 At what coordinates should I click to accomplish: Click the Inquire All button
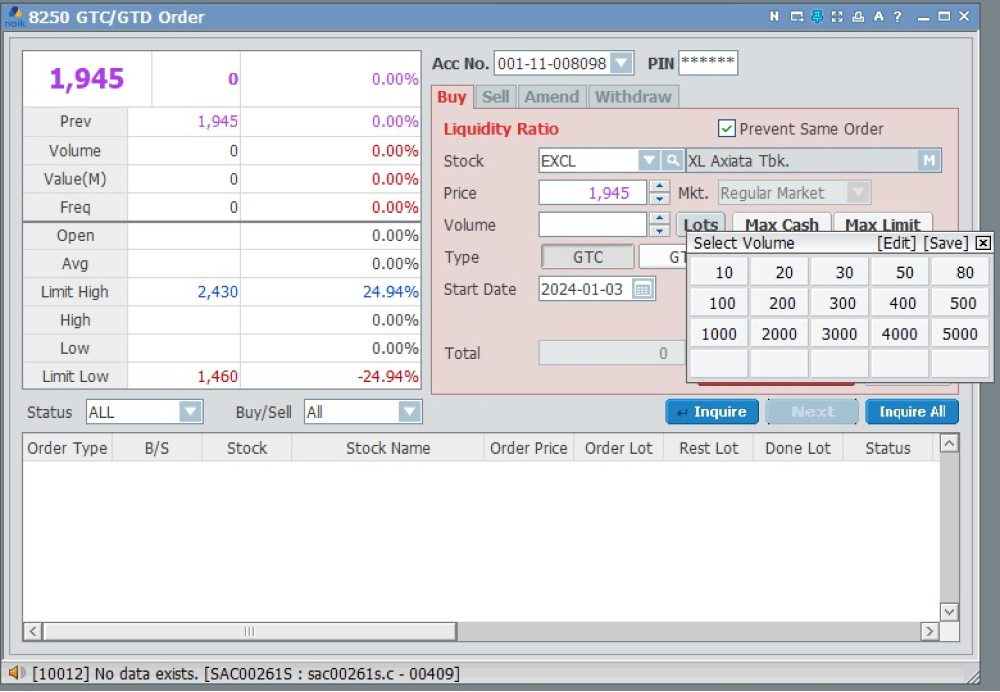(912, 412)
